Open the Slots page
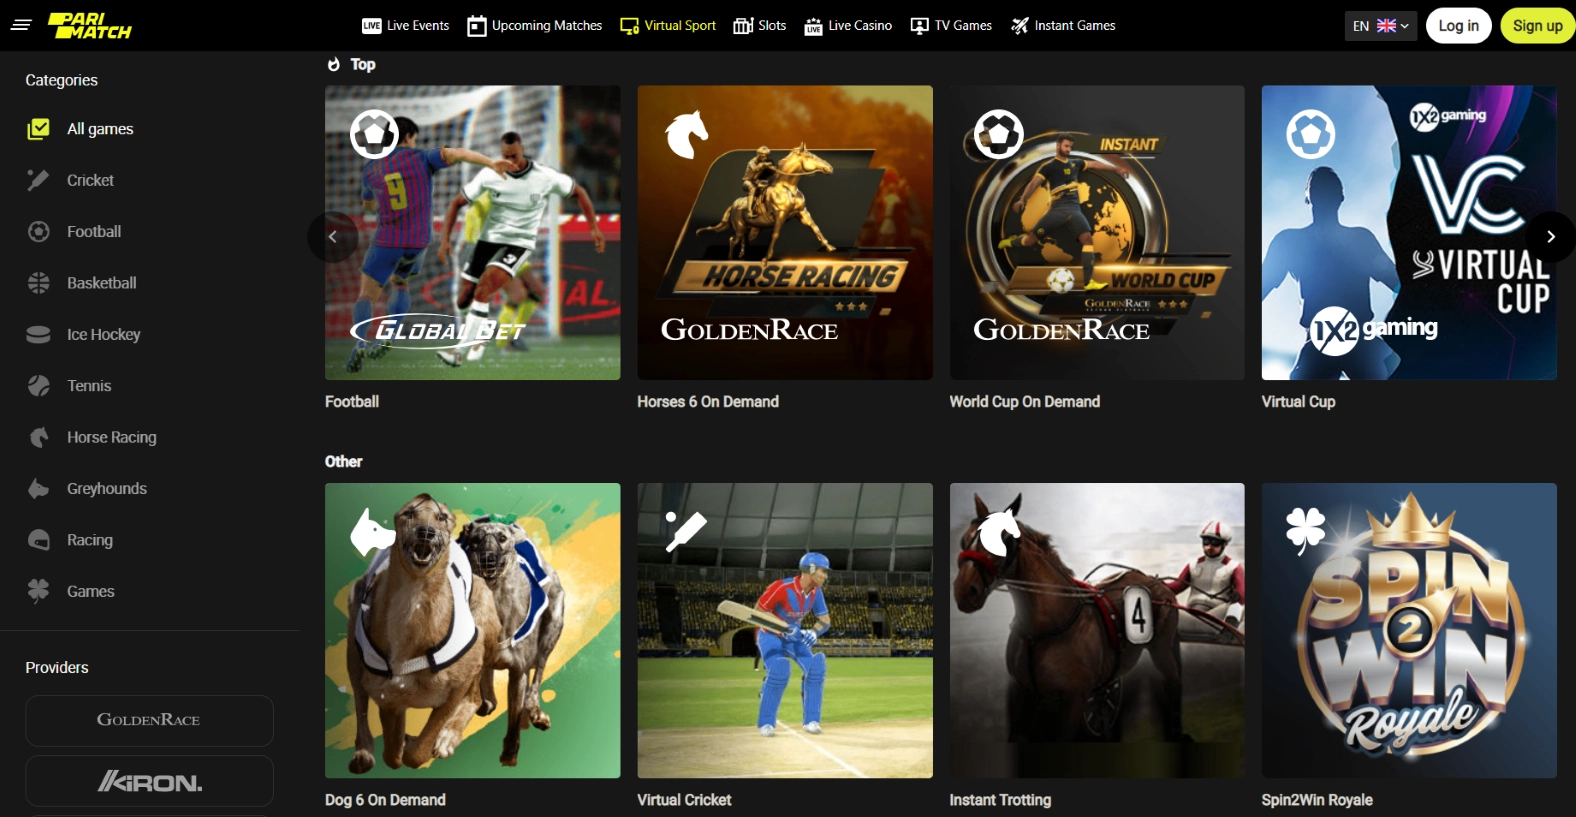This screenshot has height=817, width=1576. click(x=760, y=26)
